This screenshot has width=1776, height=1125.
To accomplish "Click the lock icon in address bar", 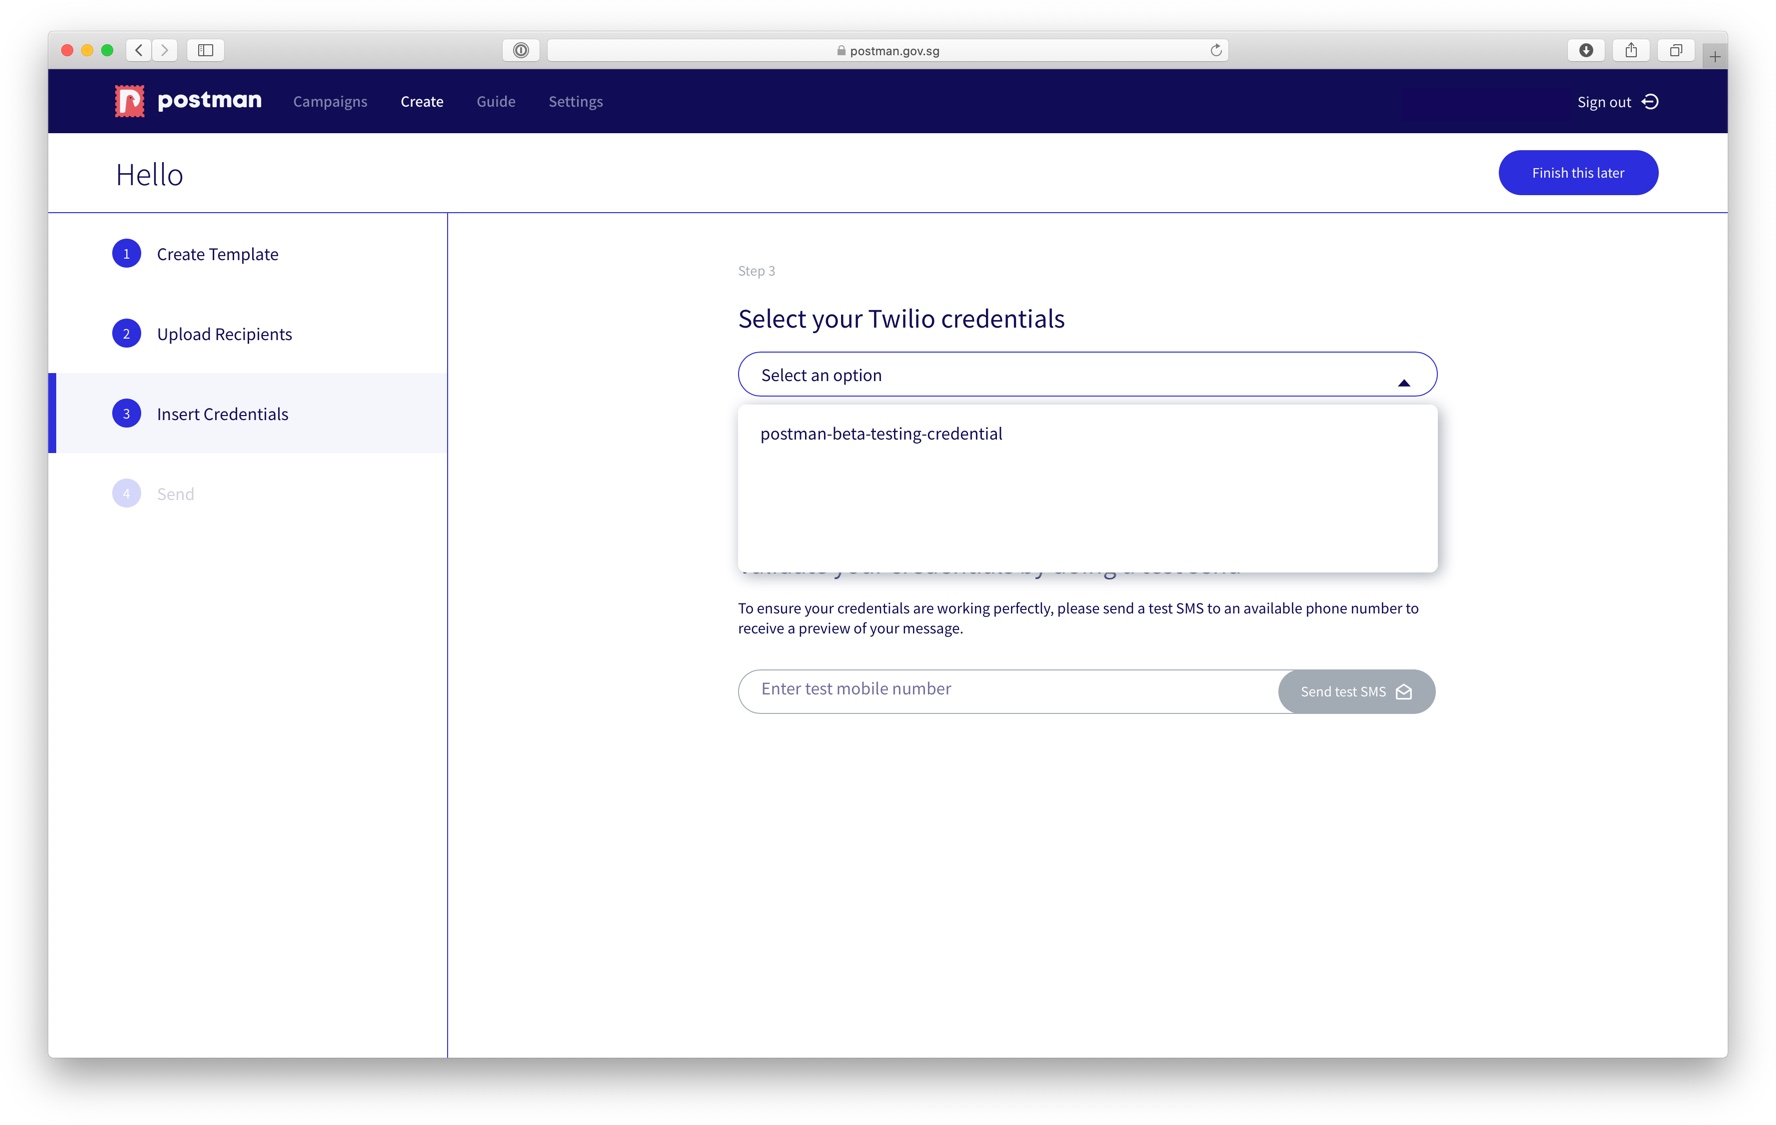I will (841, 50).
